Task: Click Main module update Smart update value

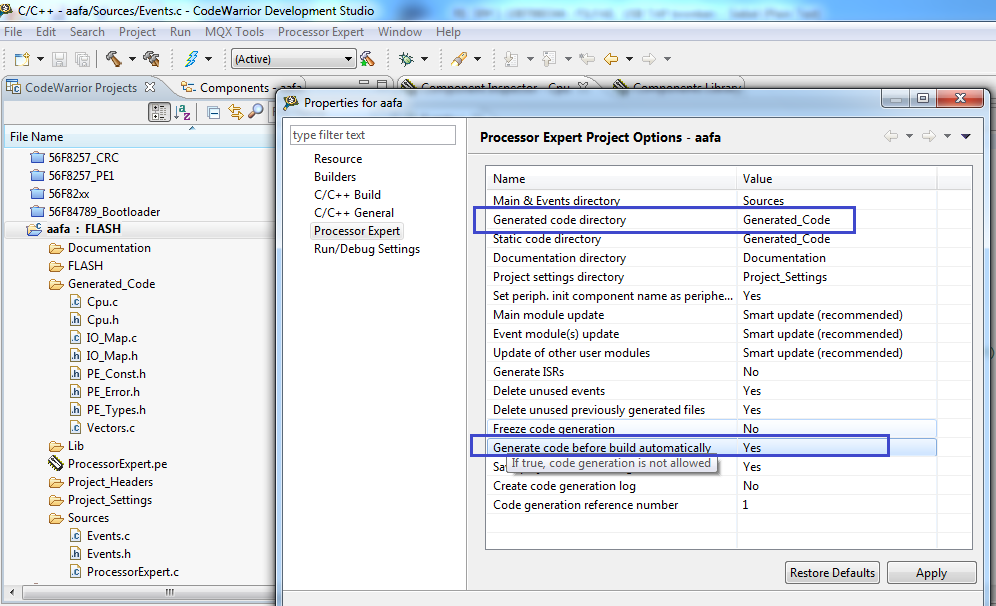Action: point(823,314)
